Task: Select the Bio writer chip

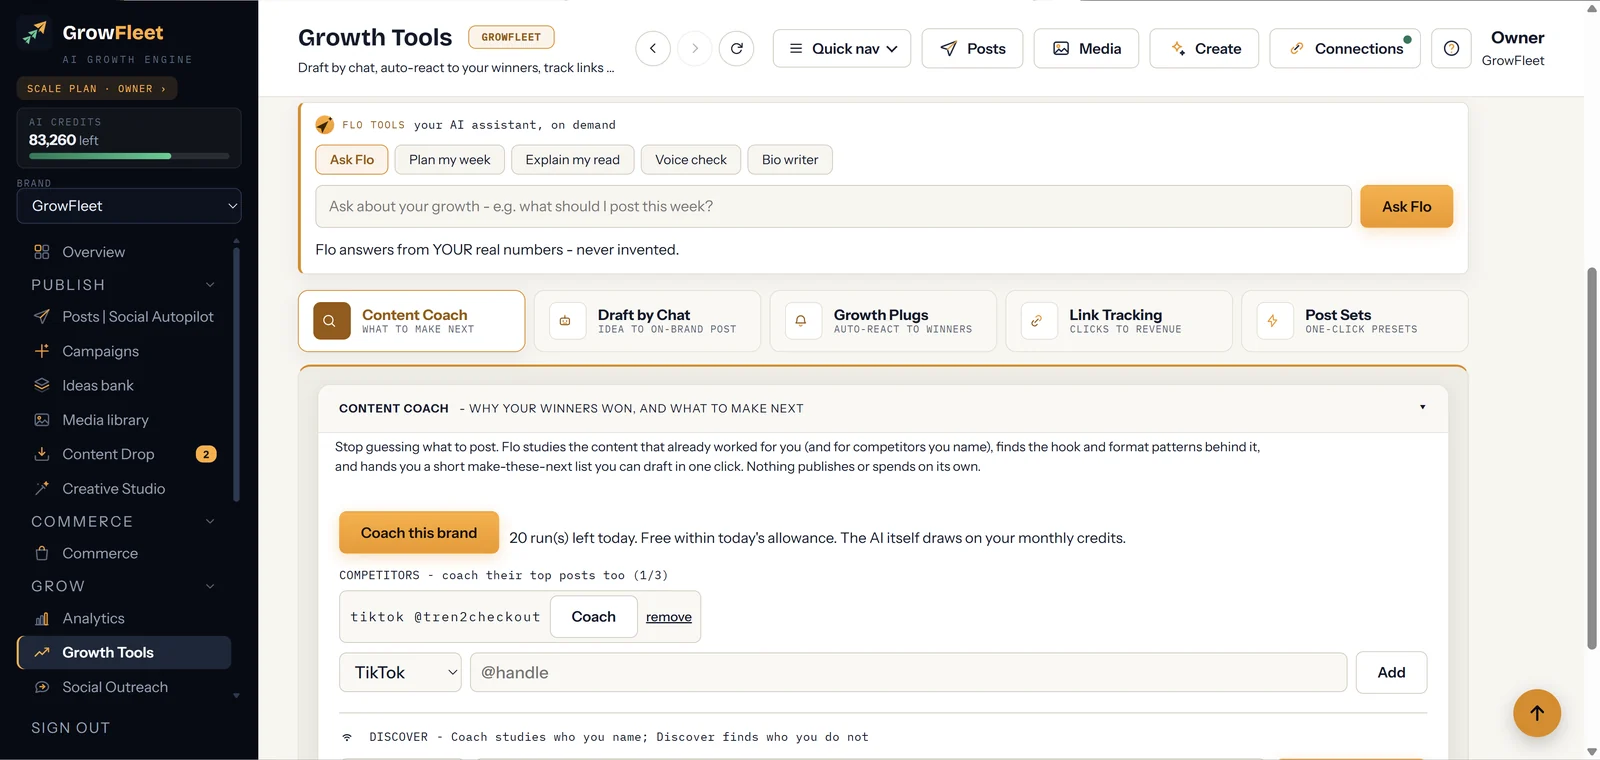Action: 790,160
